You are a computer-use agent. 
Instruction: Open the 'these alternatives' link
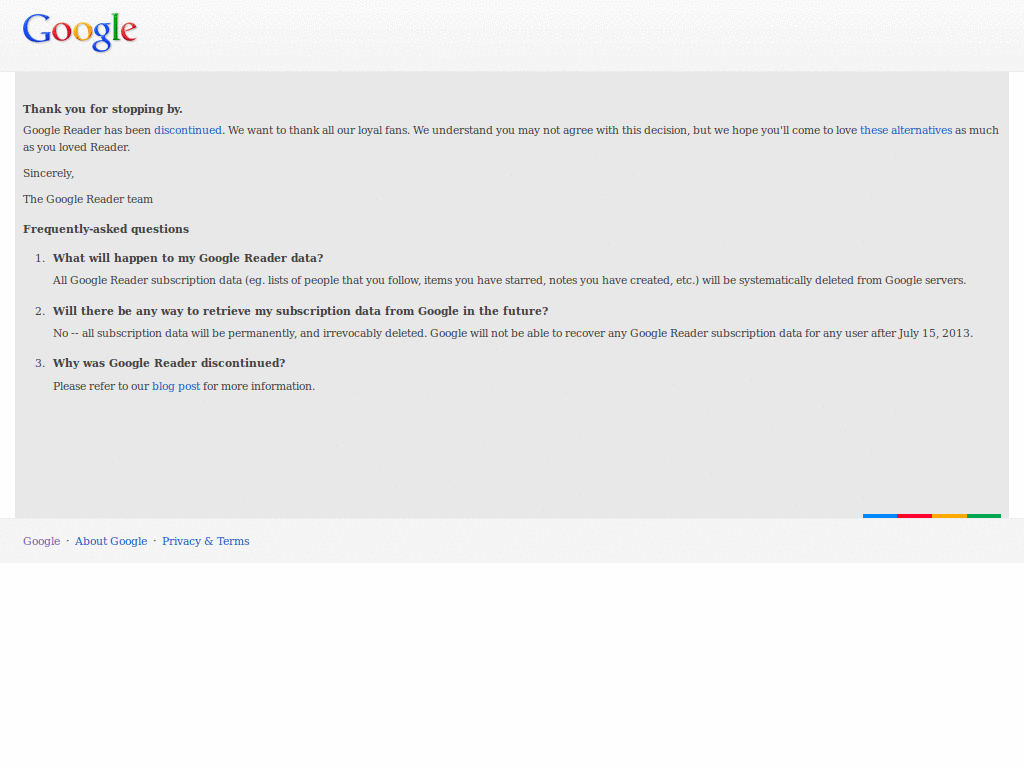[906, 130]
